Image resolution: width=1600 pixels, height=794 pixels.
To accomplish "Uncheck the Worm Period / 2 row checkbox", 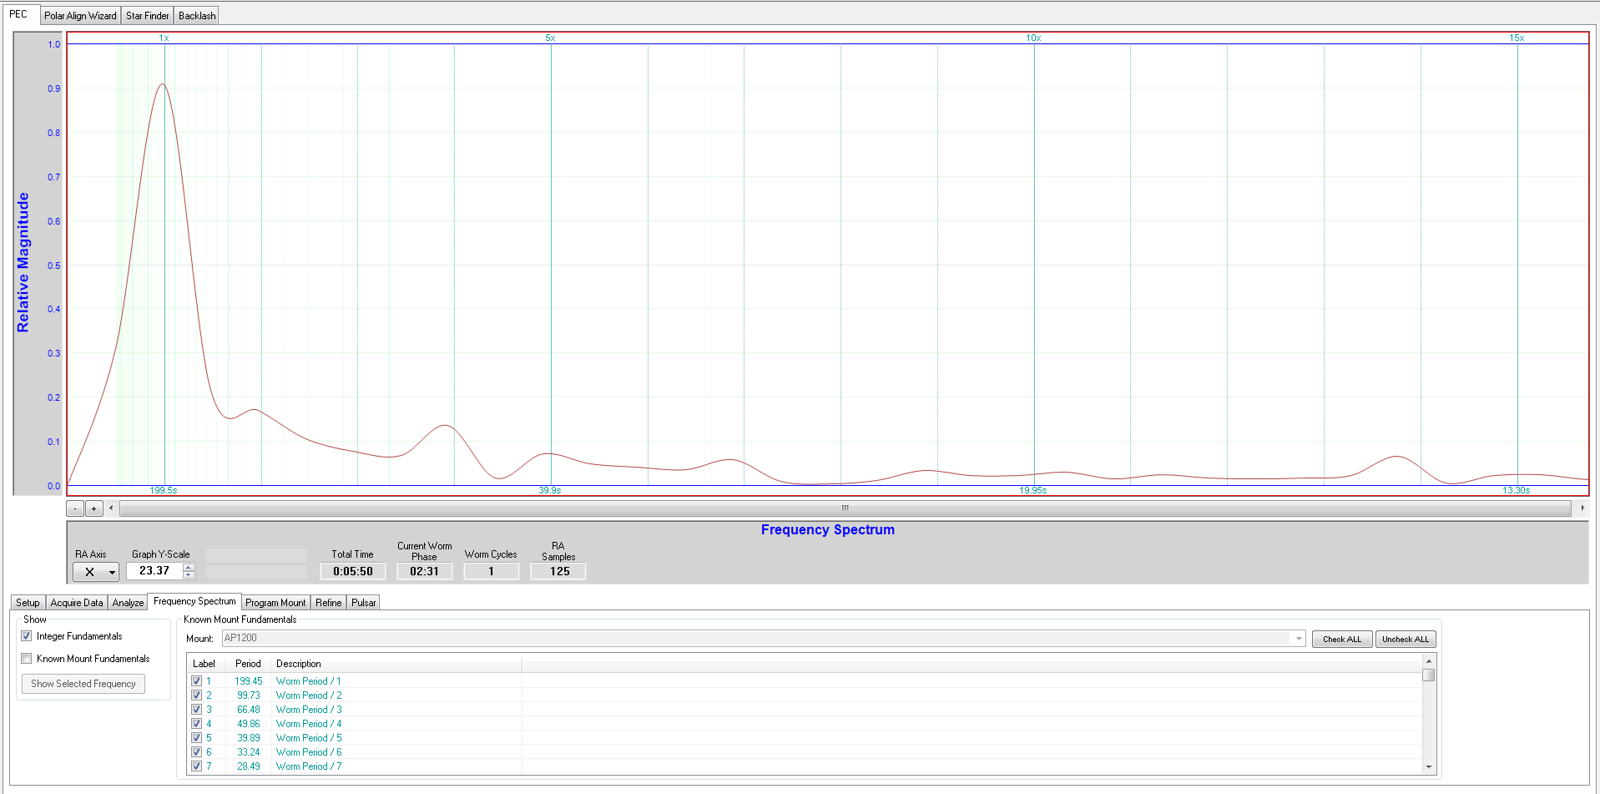I will 196,695.
